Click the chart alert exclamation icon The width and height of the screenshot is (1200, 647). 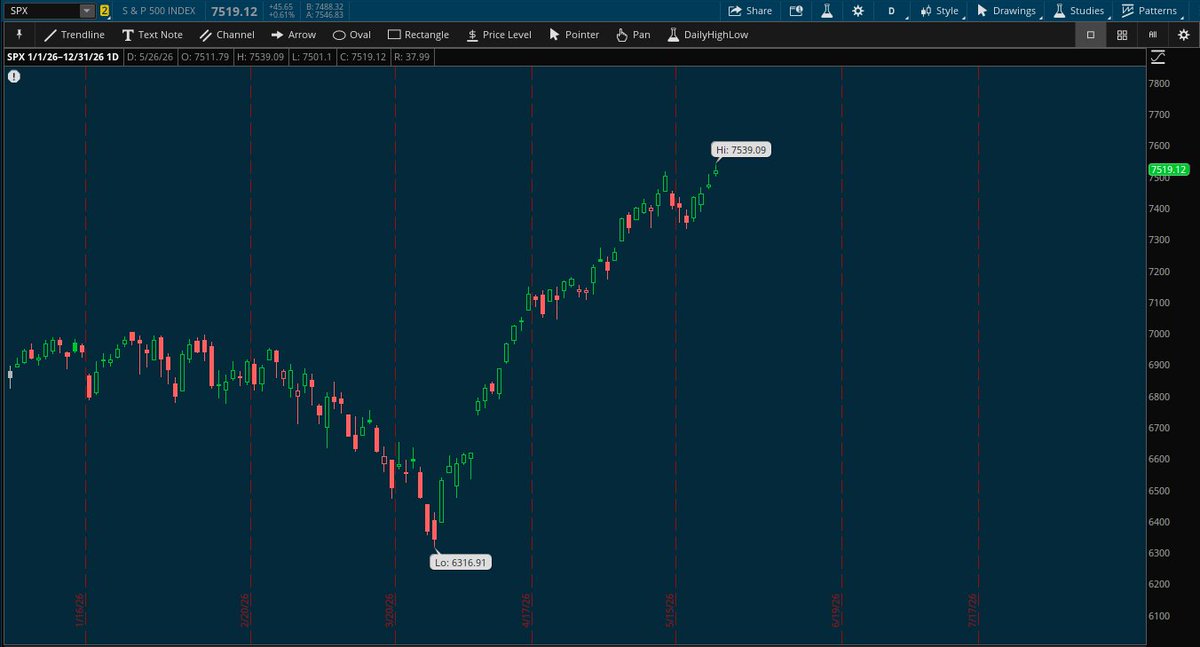pyautogui.click(x=14, y=76)
